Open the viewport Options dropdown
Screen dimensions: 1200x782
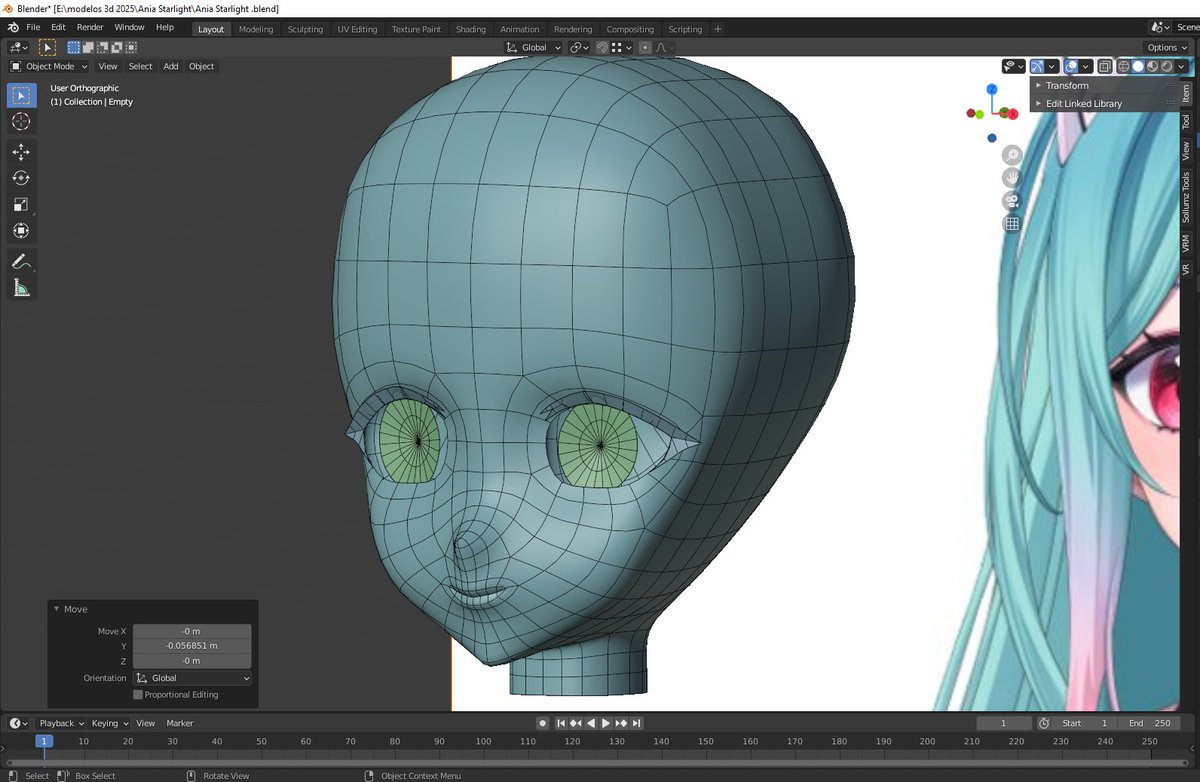1167,47
